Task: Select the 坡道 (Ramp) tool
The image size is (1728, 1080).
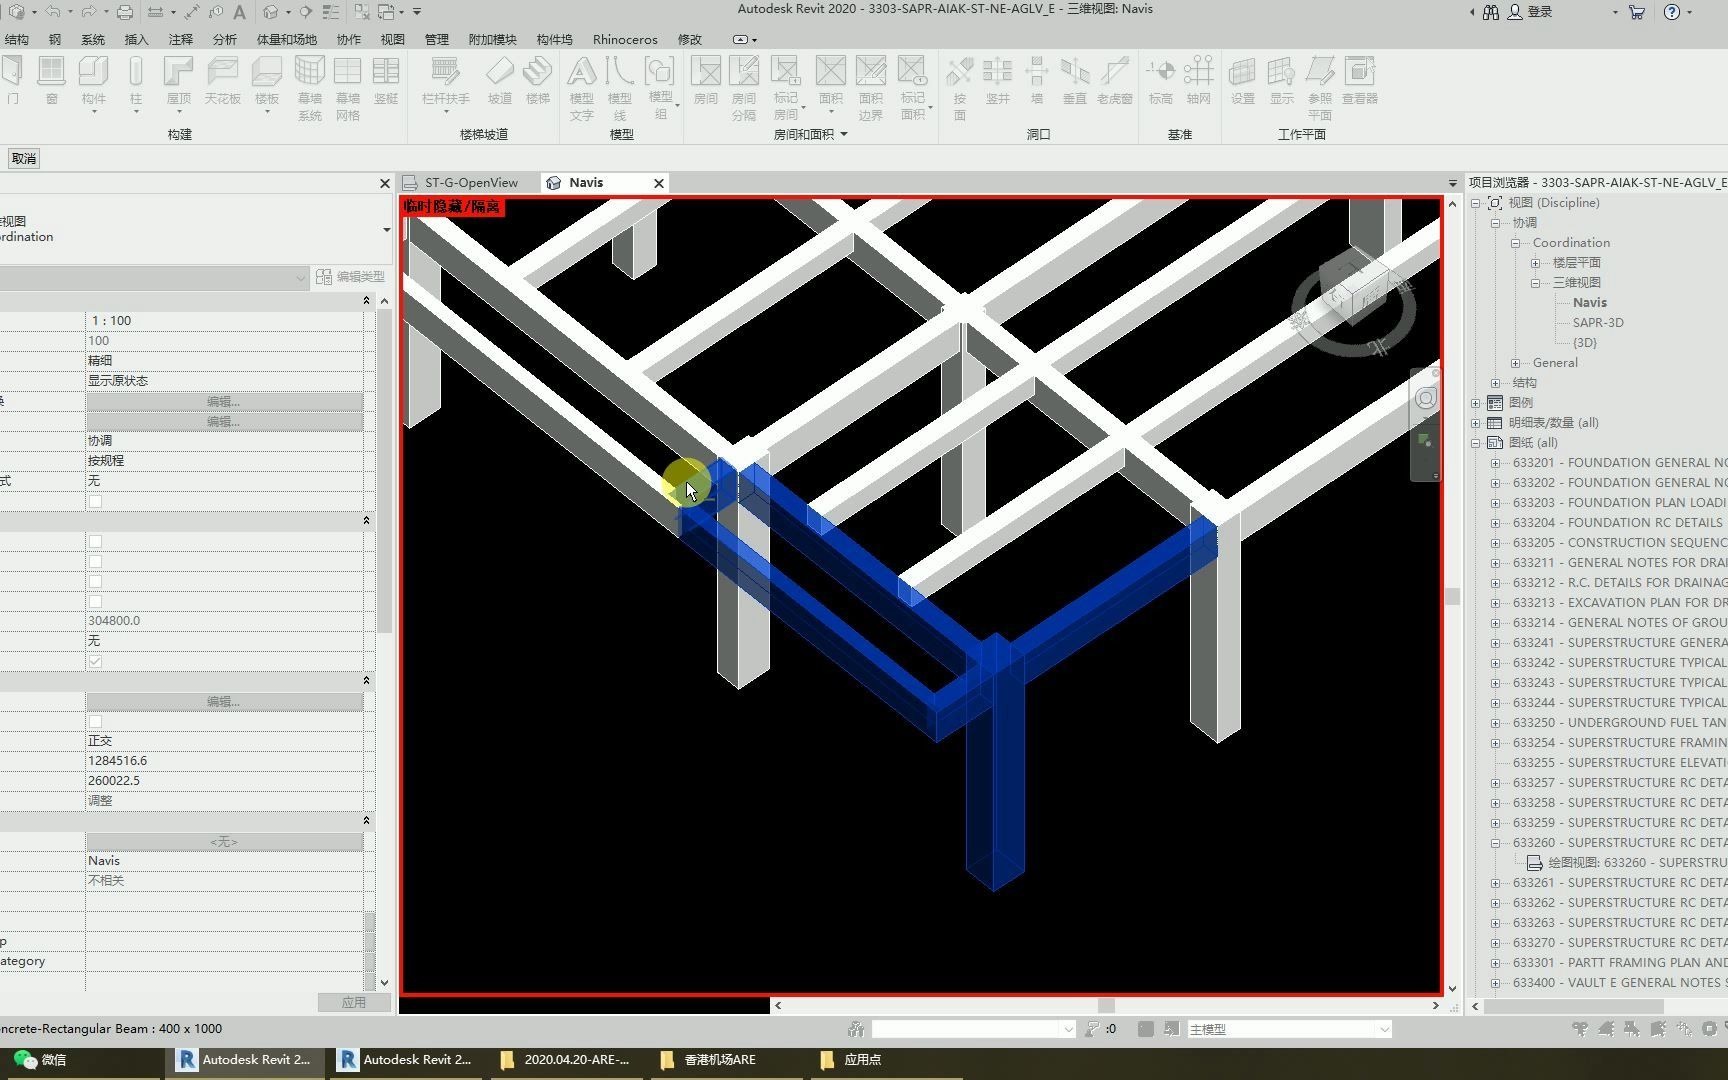Action: [x=500, y=80]
